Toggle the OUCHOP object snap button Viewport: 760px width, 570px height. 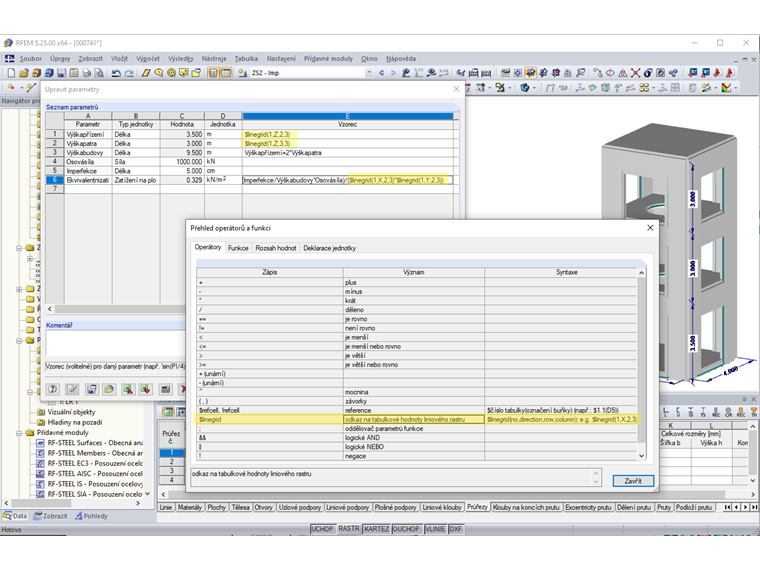coord(406,529)
